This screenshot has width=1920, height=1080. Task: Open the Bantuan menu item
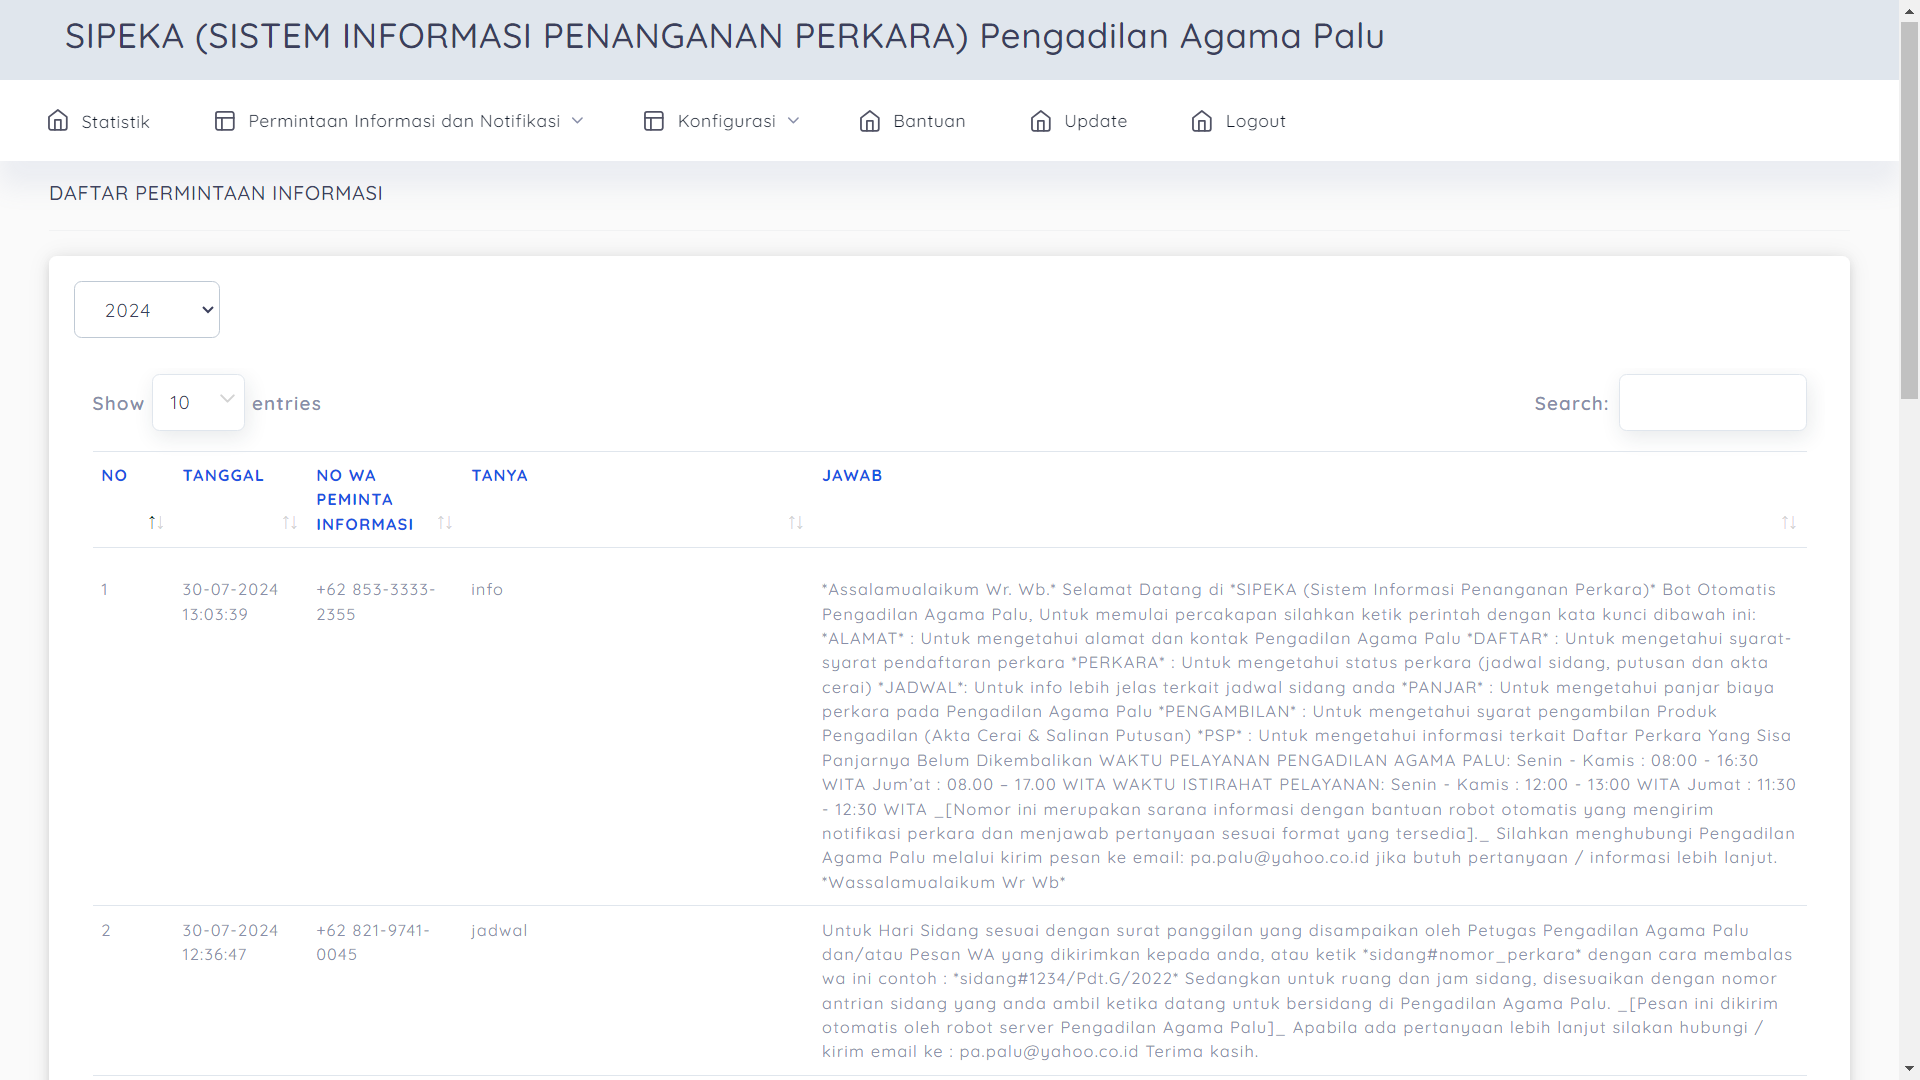pyautogui.click(x=929, y=121)
